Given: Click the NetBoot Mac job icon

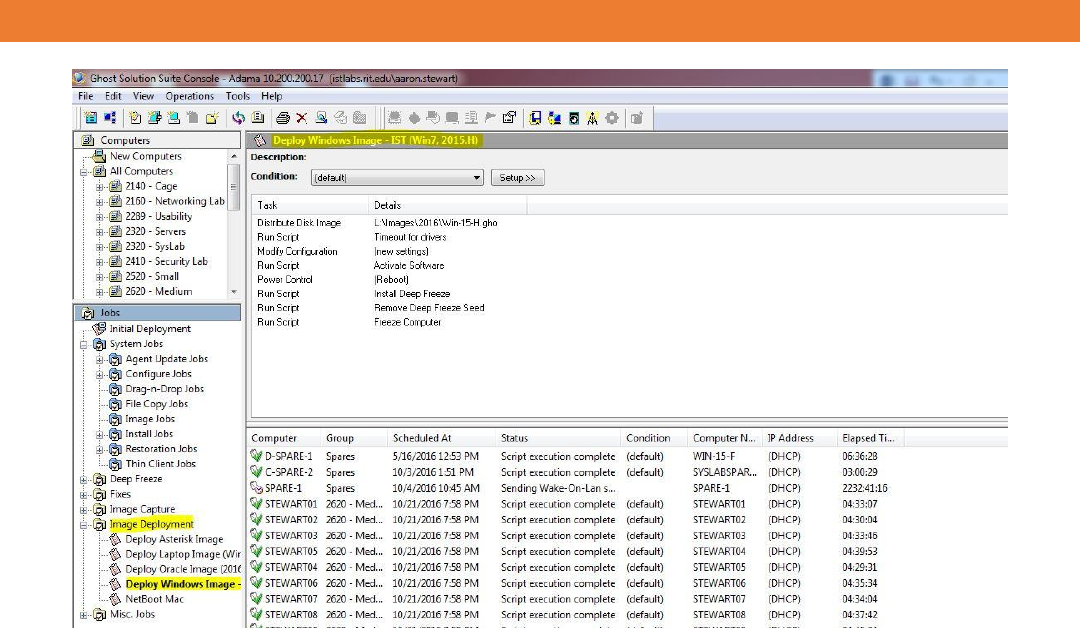Looking at the screenshot, I should tap(115, 599).
